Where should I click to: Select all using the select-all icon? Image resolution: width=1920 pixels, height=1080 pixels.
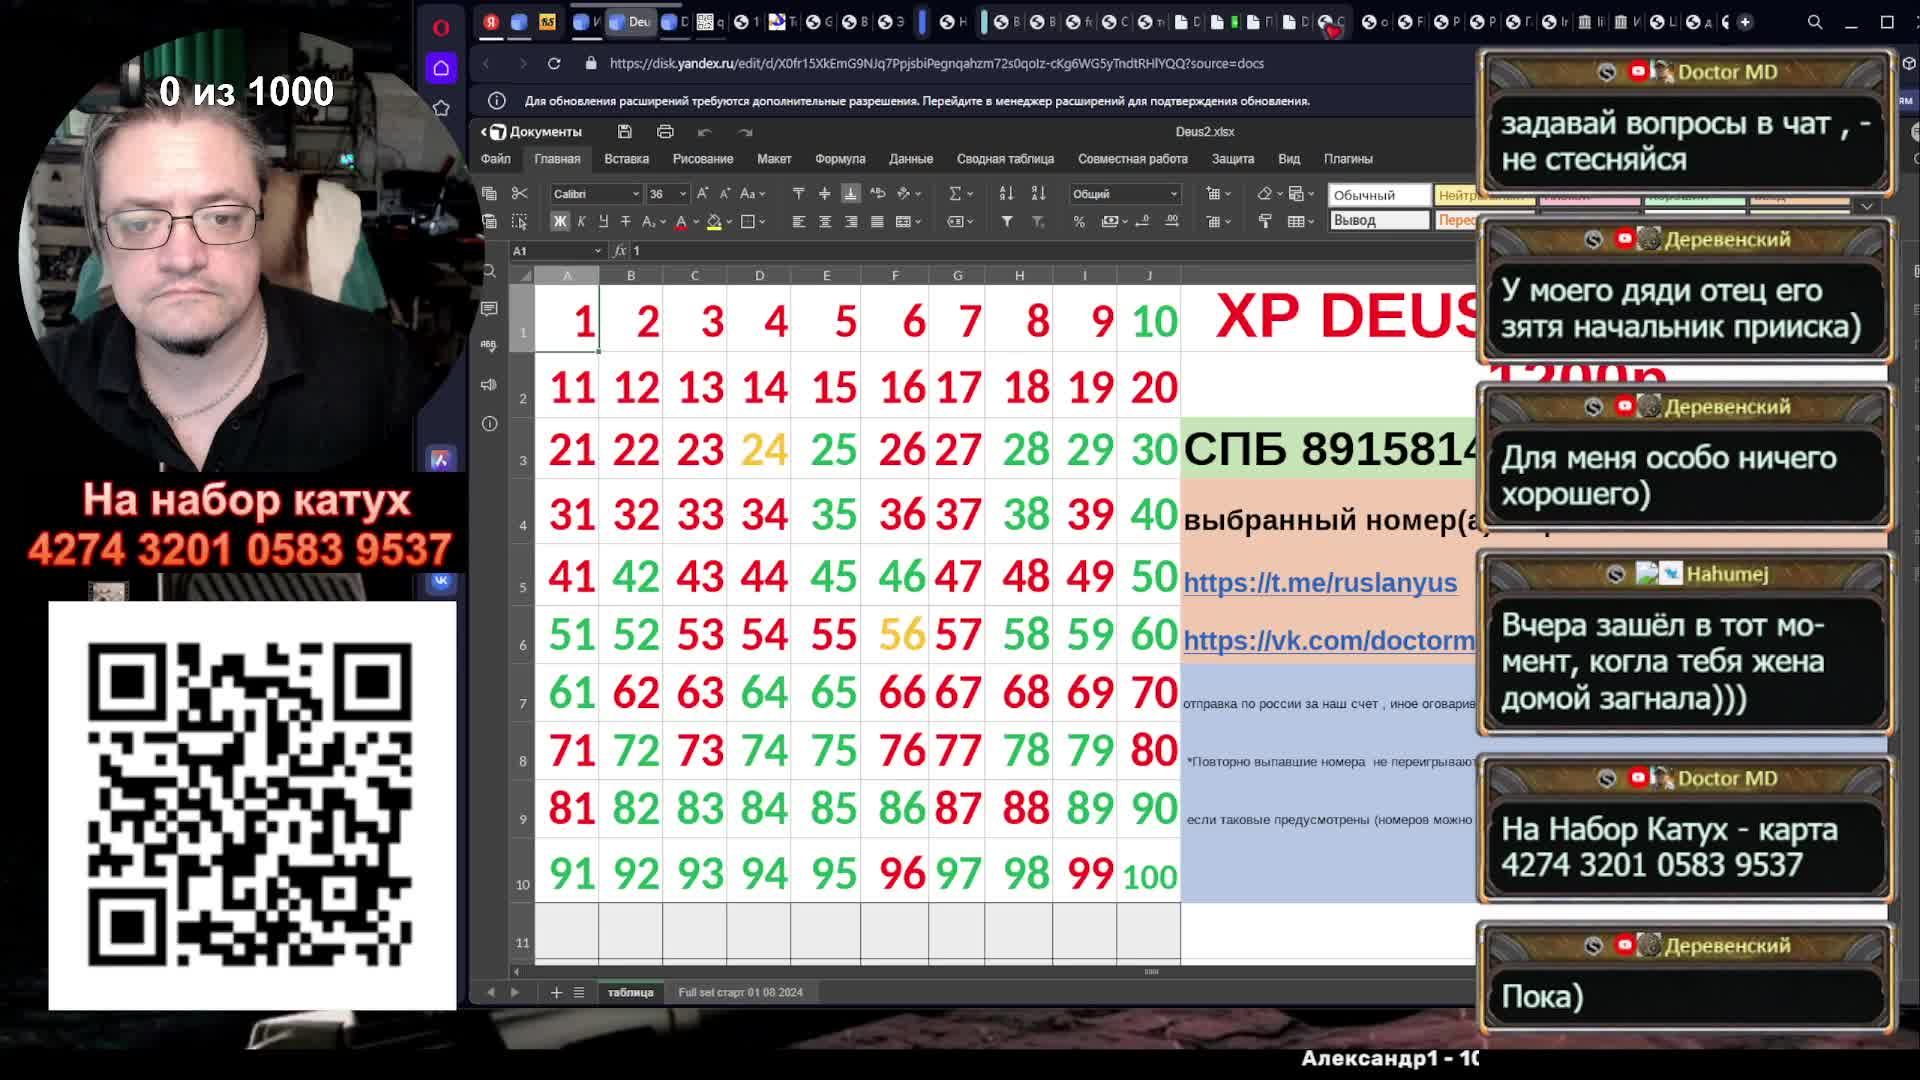click(x=519, y=221)
